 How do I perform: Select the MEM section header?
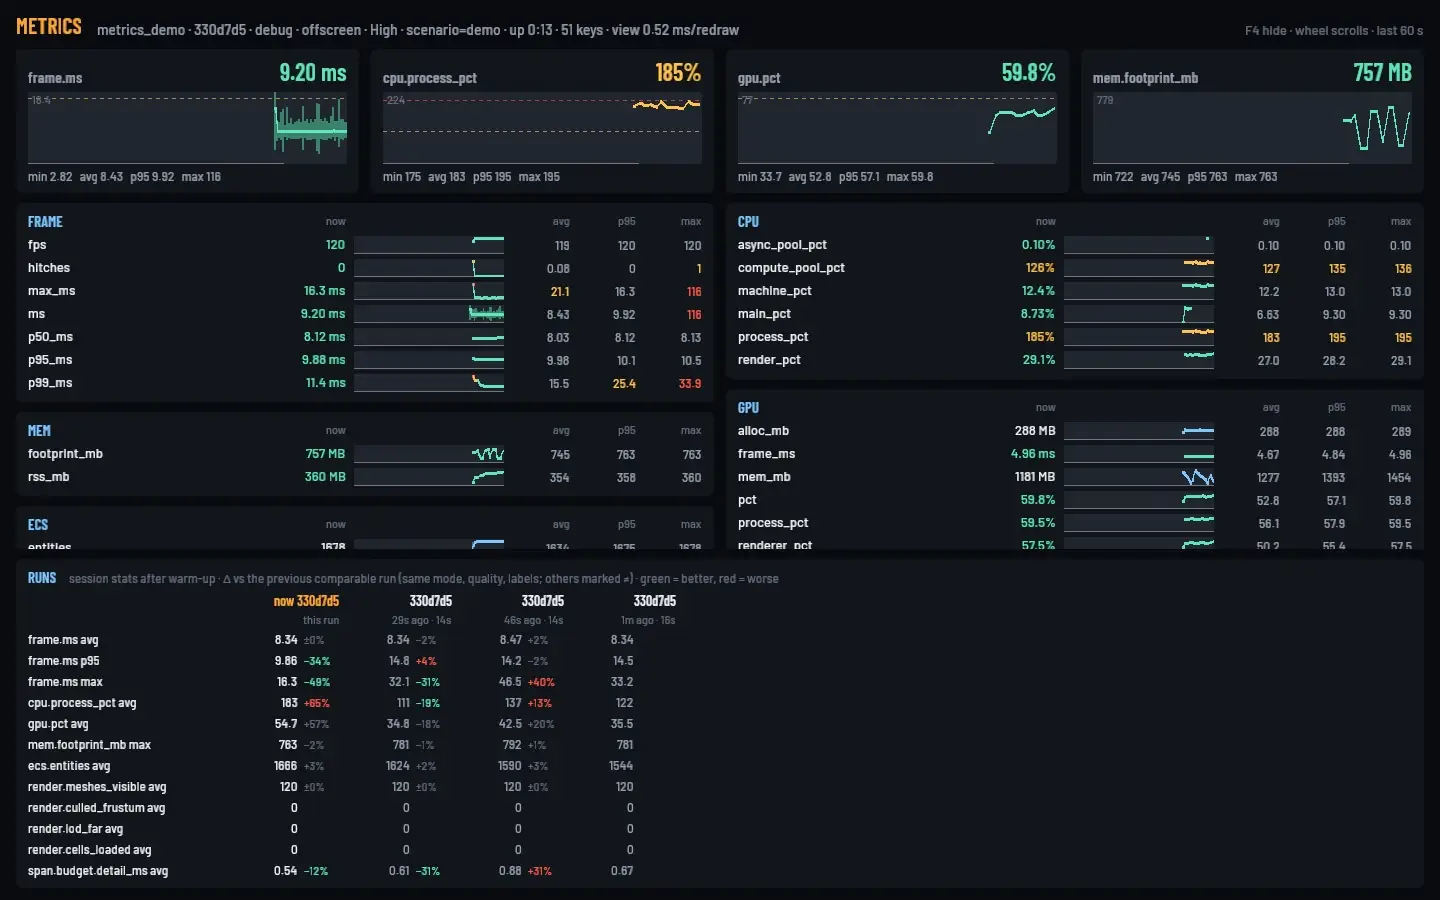[39, 431]
